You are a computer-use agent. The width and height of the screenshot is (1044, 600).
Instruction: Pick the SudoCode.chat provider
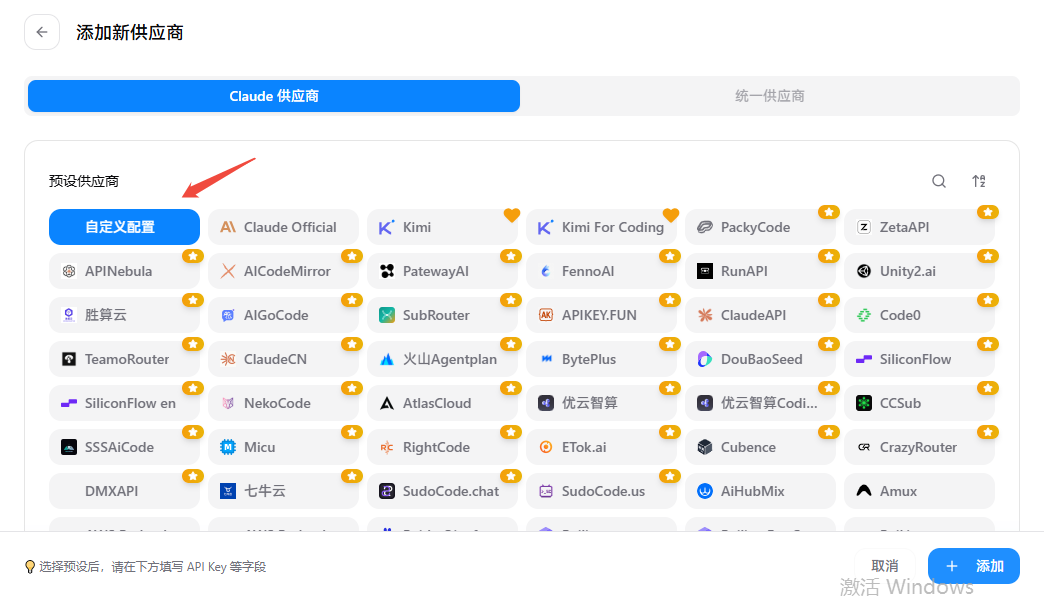tap(442, 491)
